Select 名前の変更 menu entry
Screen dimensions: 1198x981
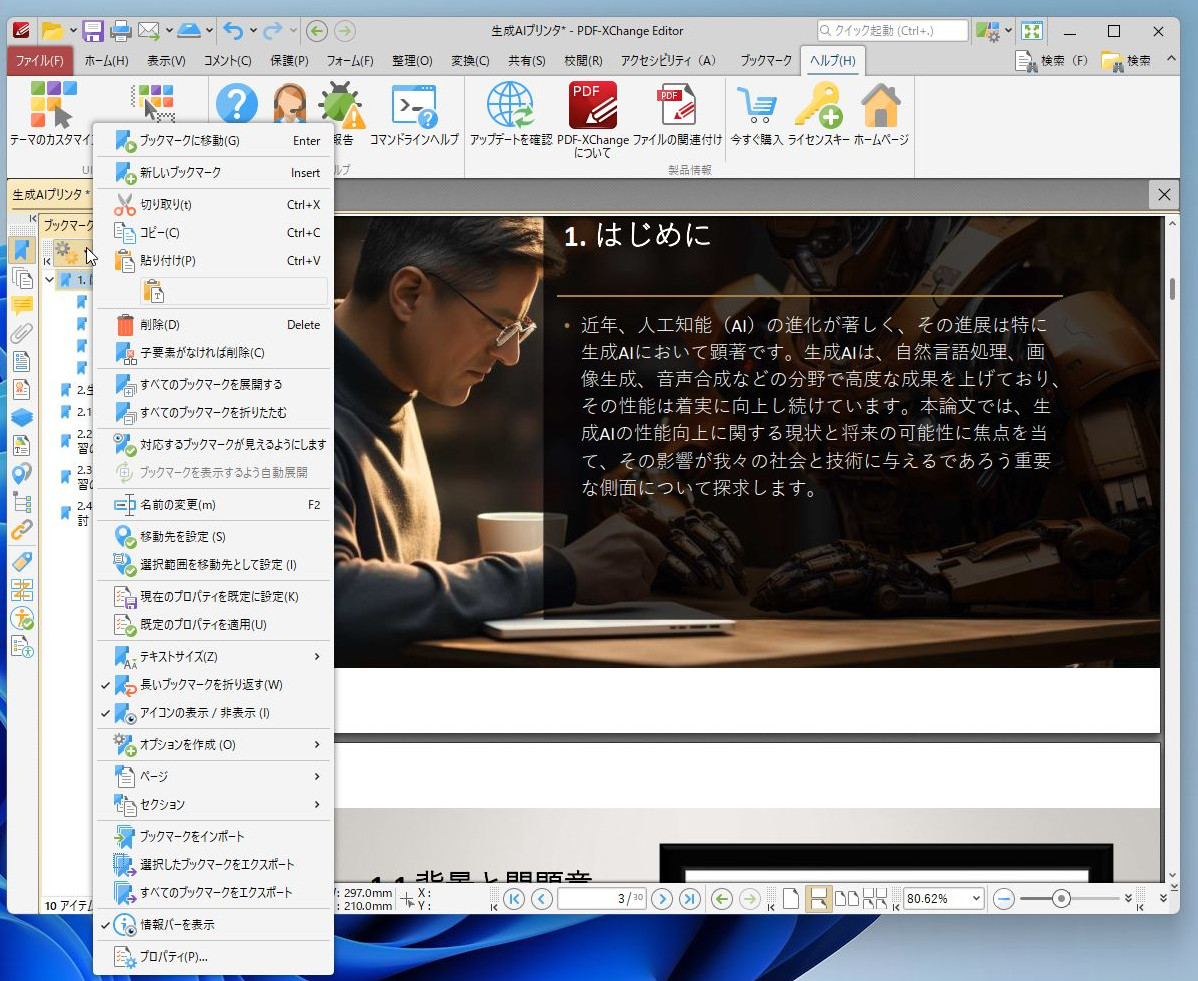click(x=214, y=505)
